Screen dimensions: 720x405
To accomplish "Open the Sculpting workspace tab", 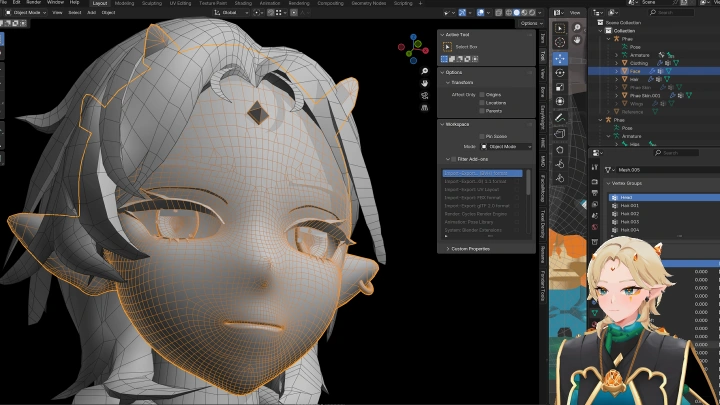I will (152, 3).
